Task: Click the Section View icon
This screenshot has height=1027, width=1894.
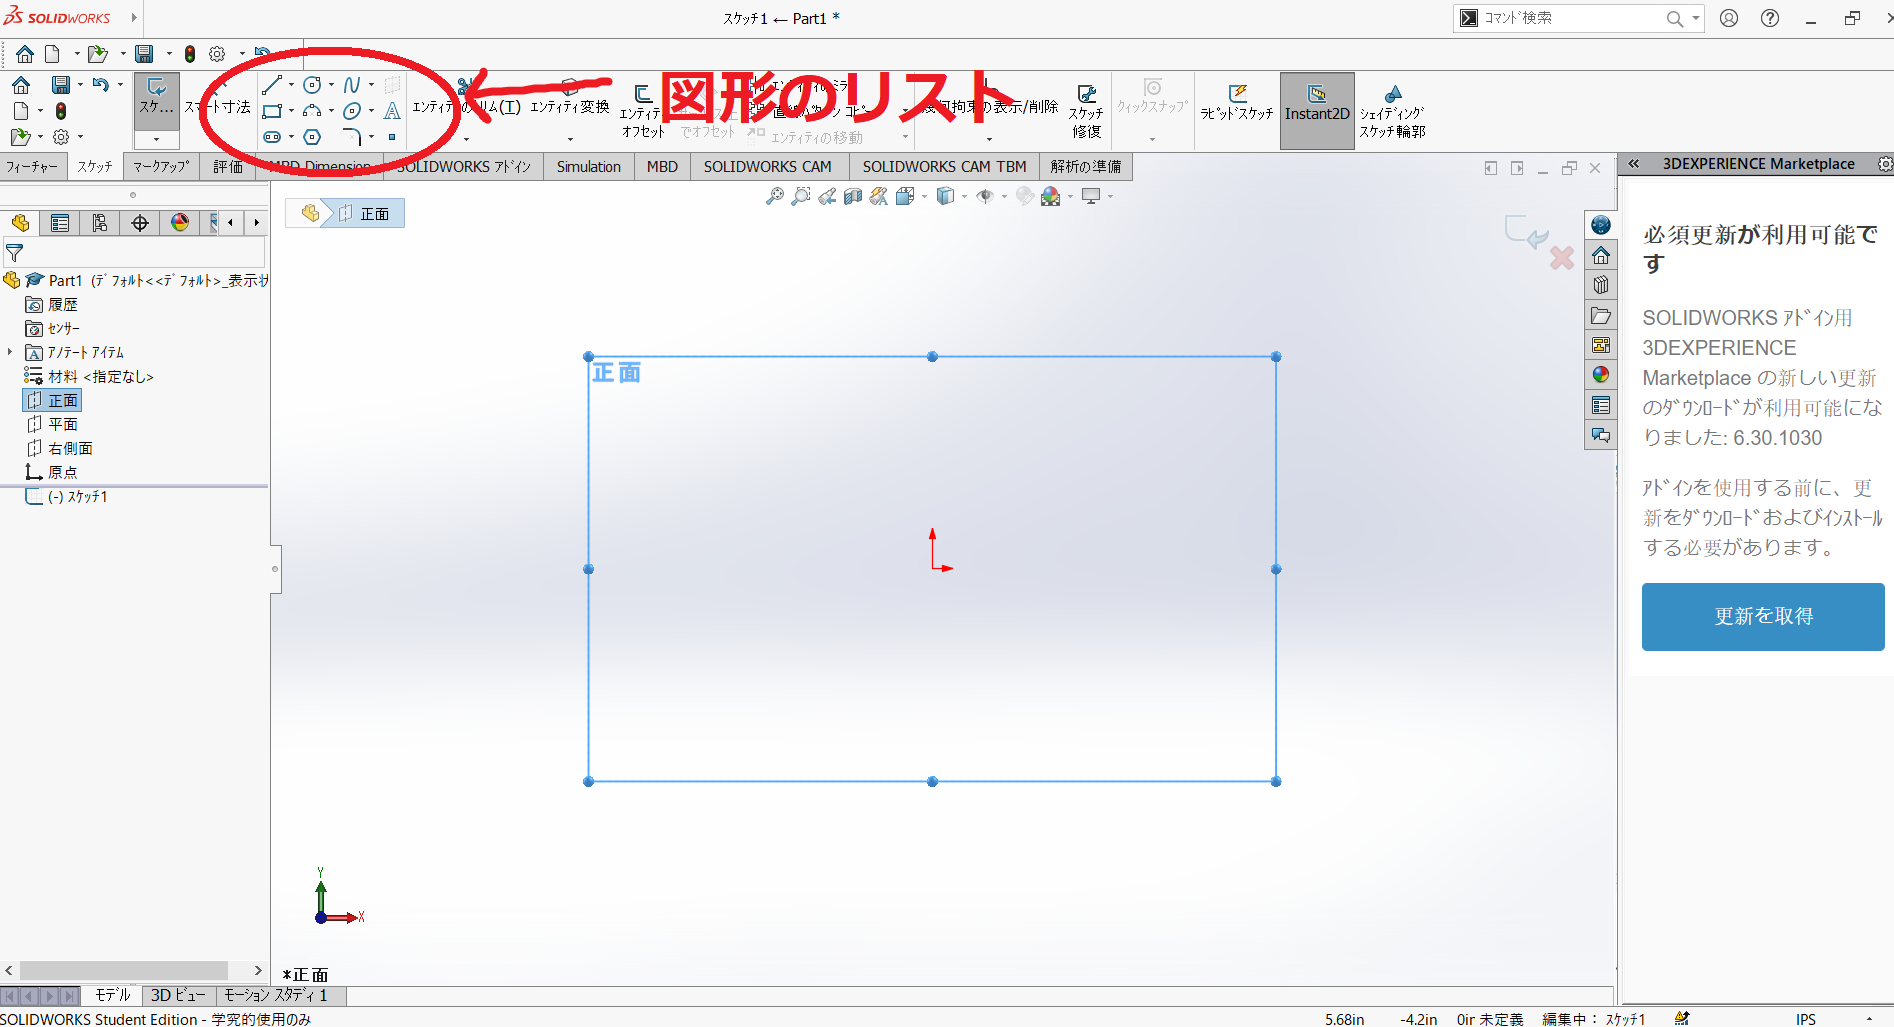Action: pyautogui.click(x=853, y=197)
